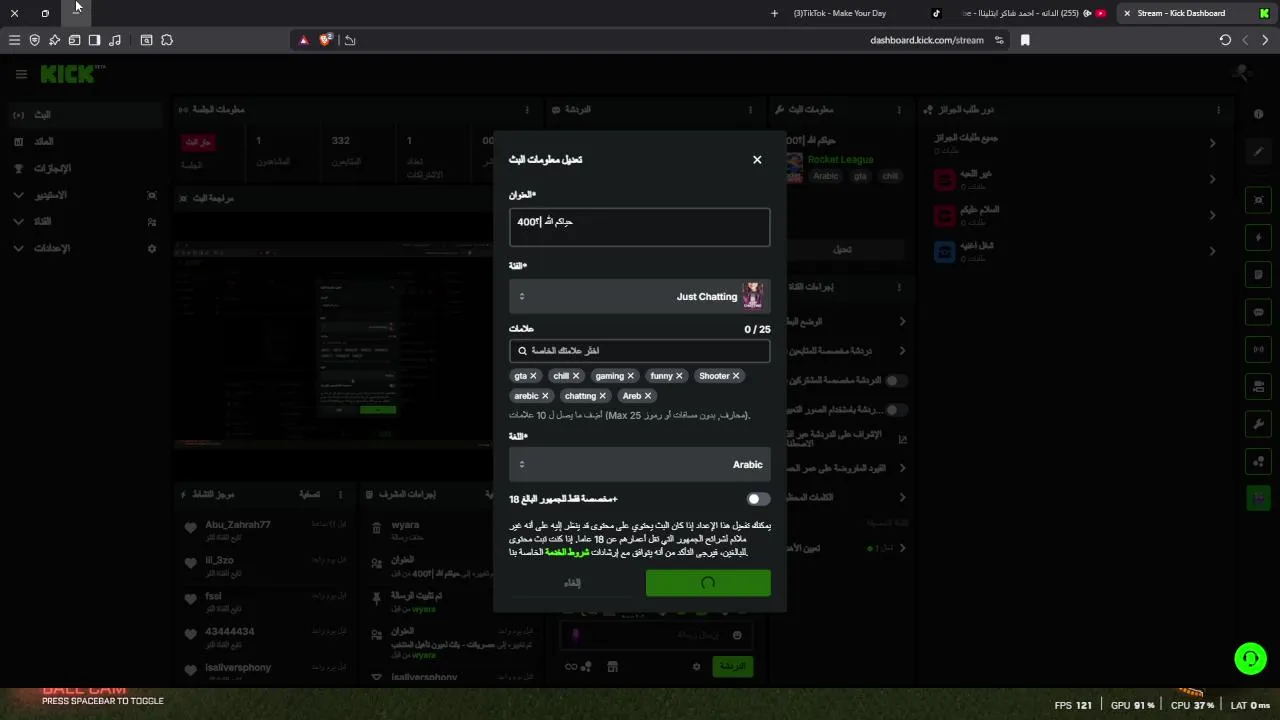Click the pin icon in browser toolbar
This screenshot has width=1280, height=720.
pos(54,40)
